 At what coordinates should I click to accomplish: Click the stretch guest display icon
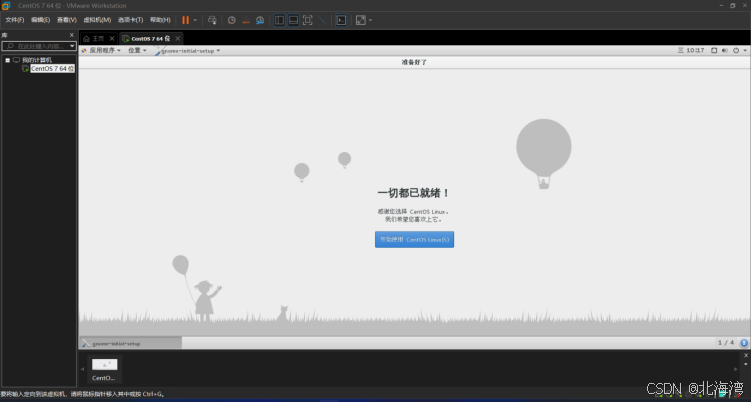click(x=361, y=20)
